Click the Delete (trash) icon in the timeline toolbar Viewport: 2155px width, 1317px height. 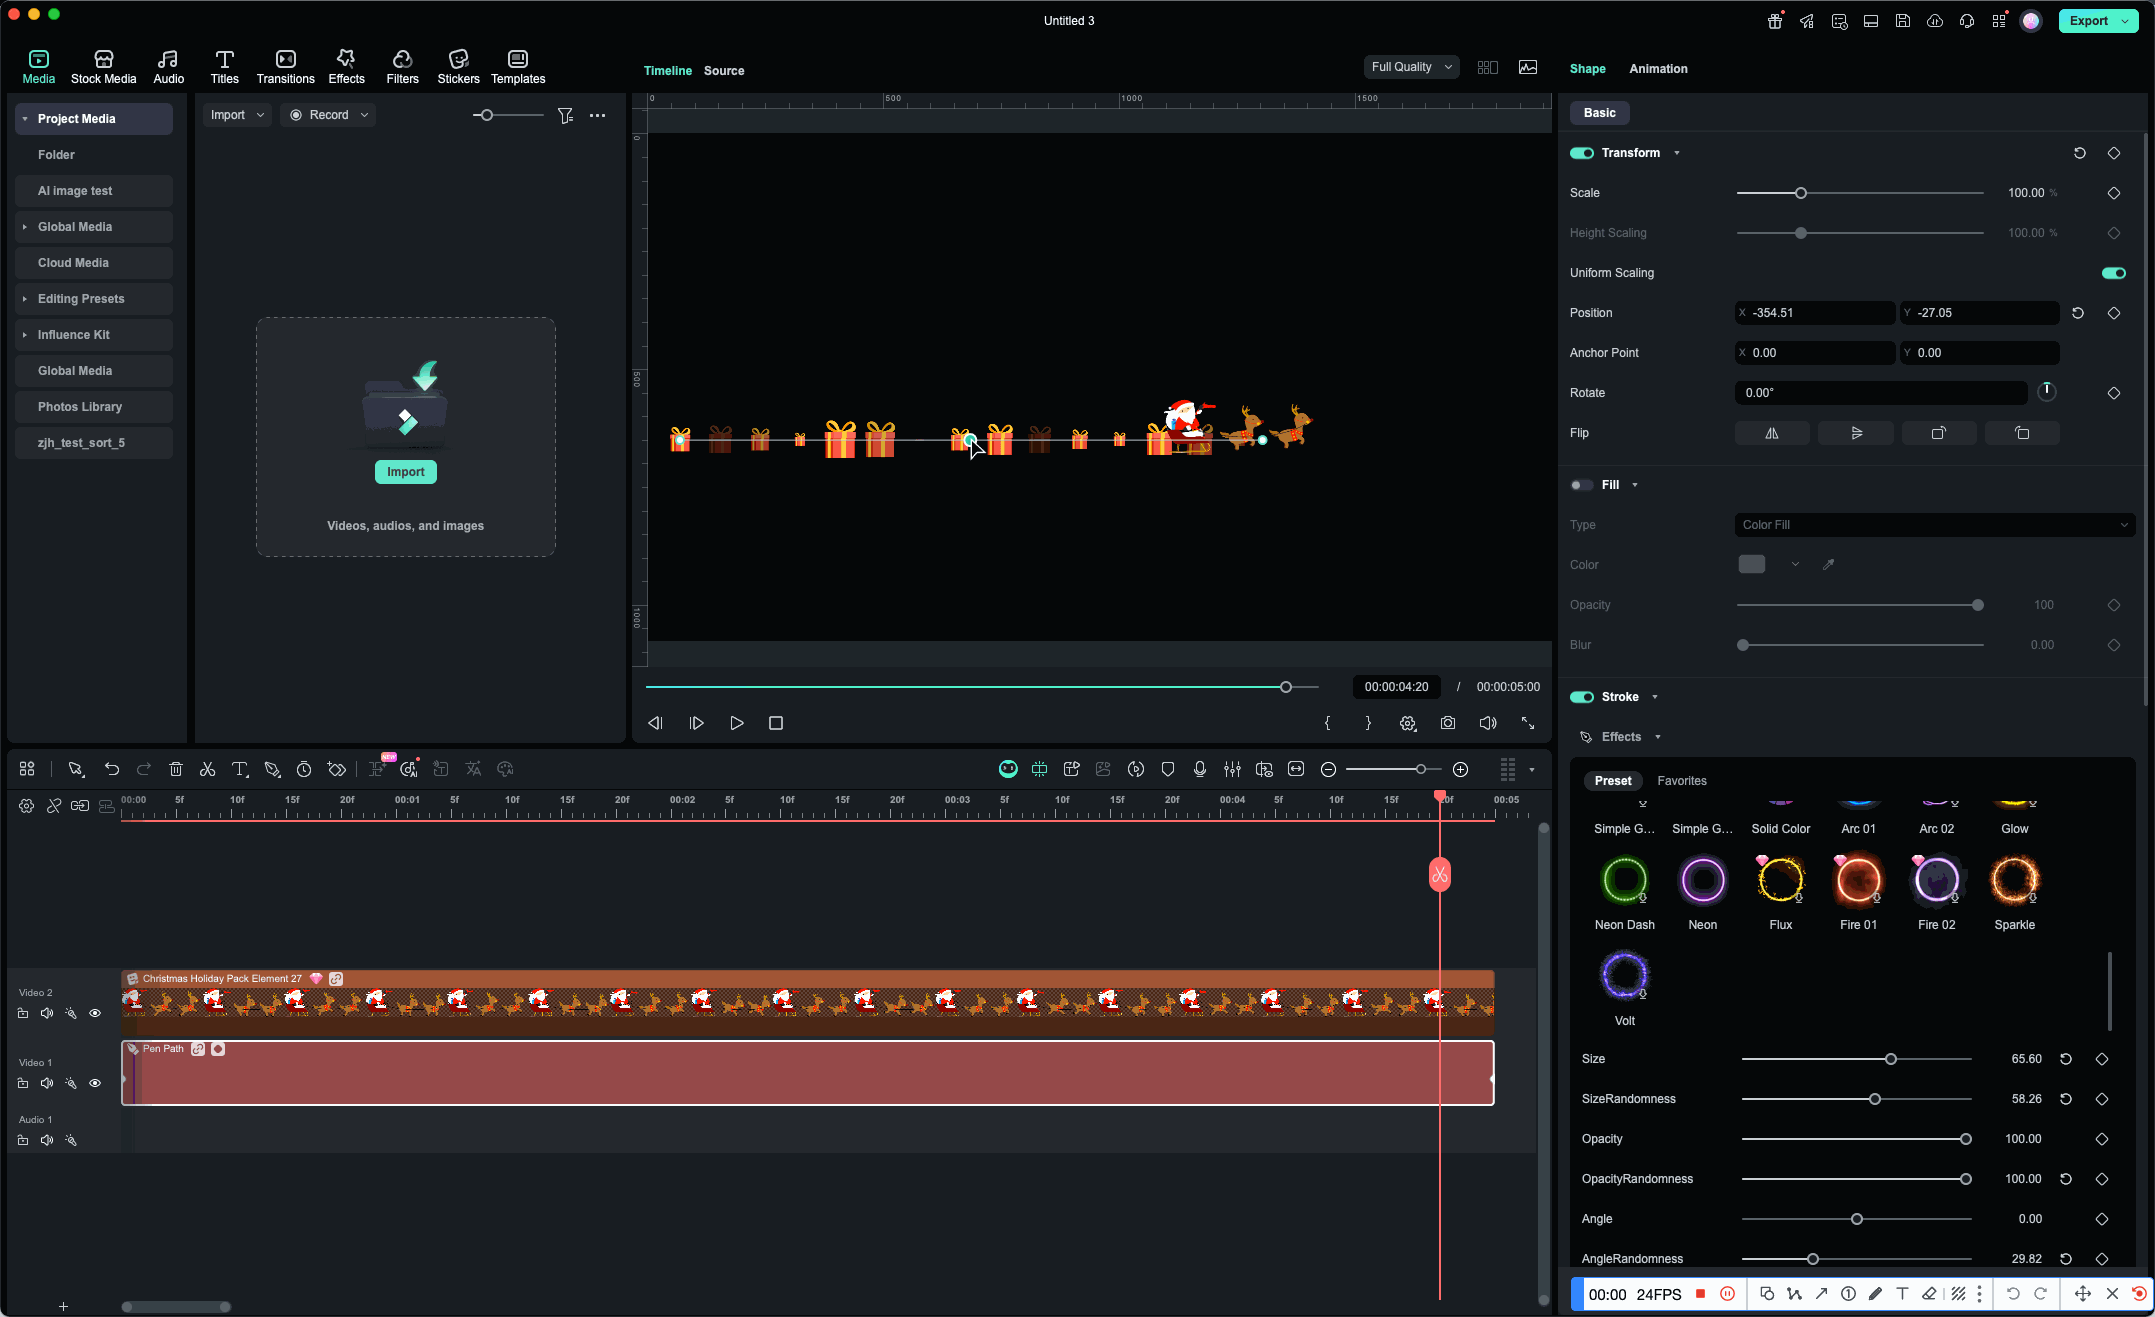176,769
